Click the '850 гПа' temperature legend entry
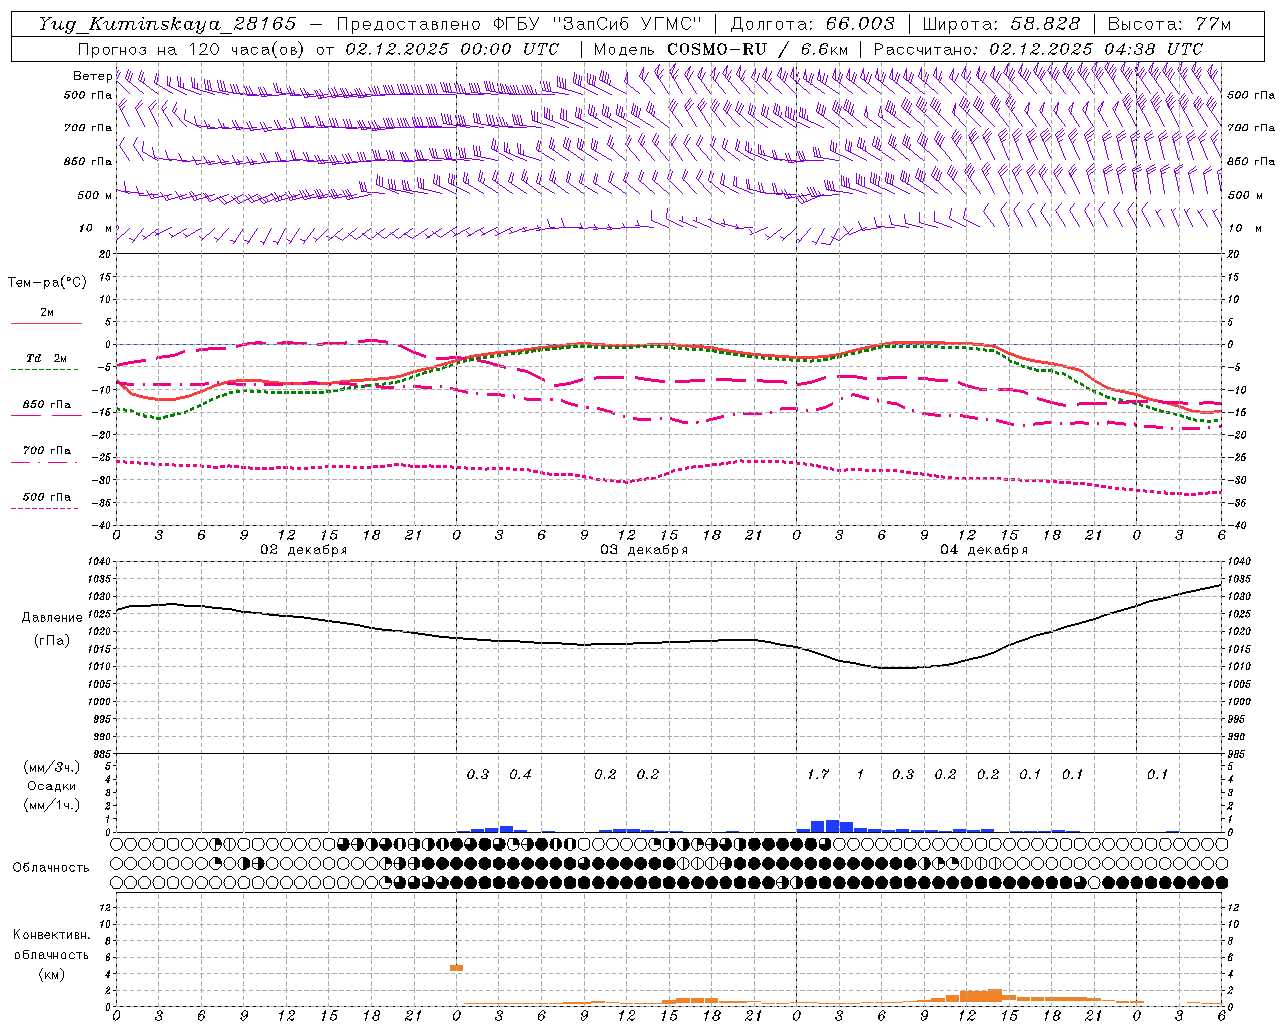 (46, 405)
